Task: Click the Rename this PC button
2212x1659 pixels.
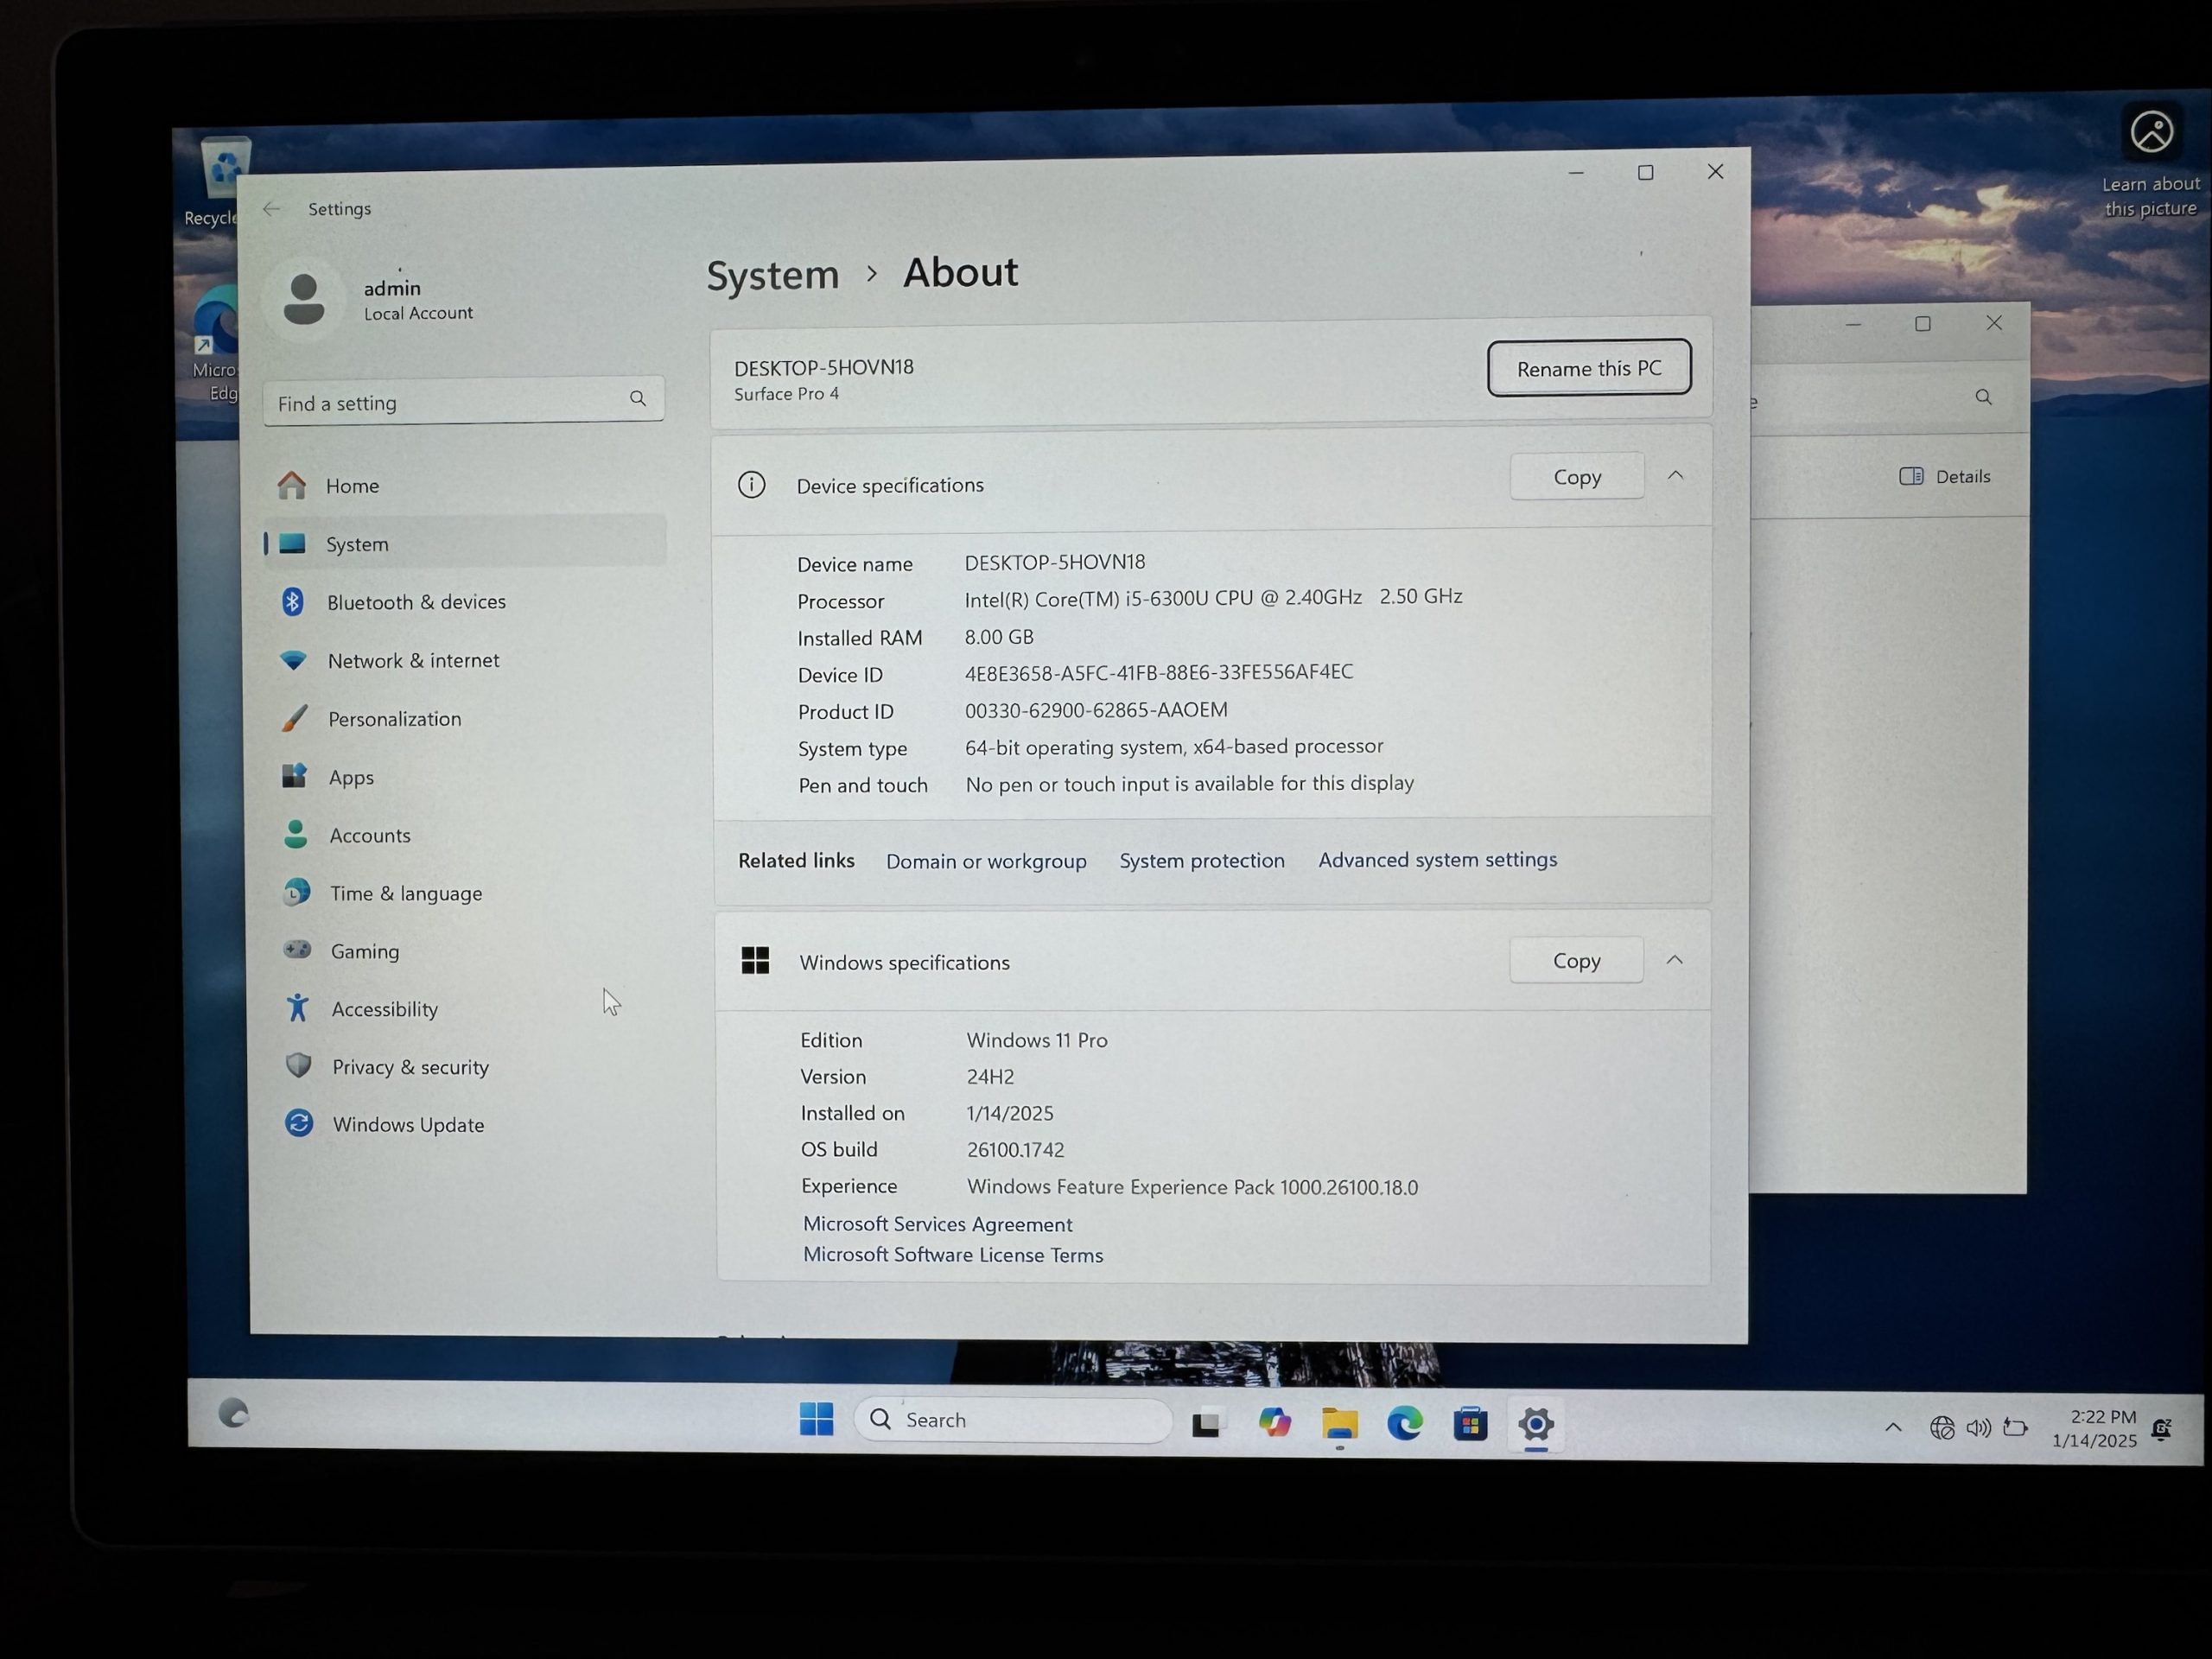Action: click(x=1588, y=368)
